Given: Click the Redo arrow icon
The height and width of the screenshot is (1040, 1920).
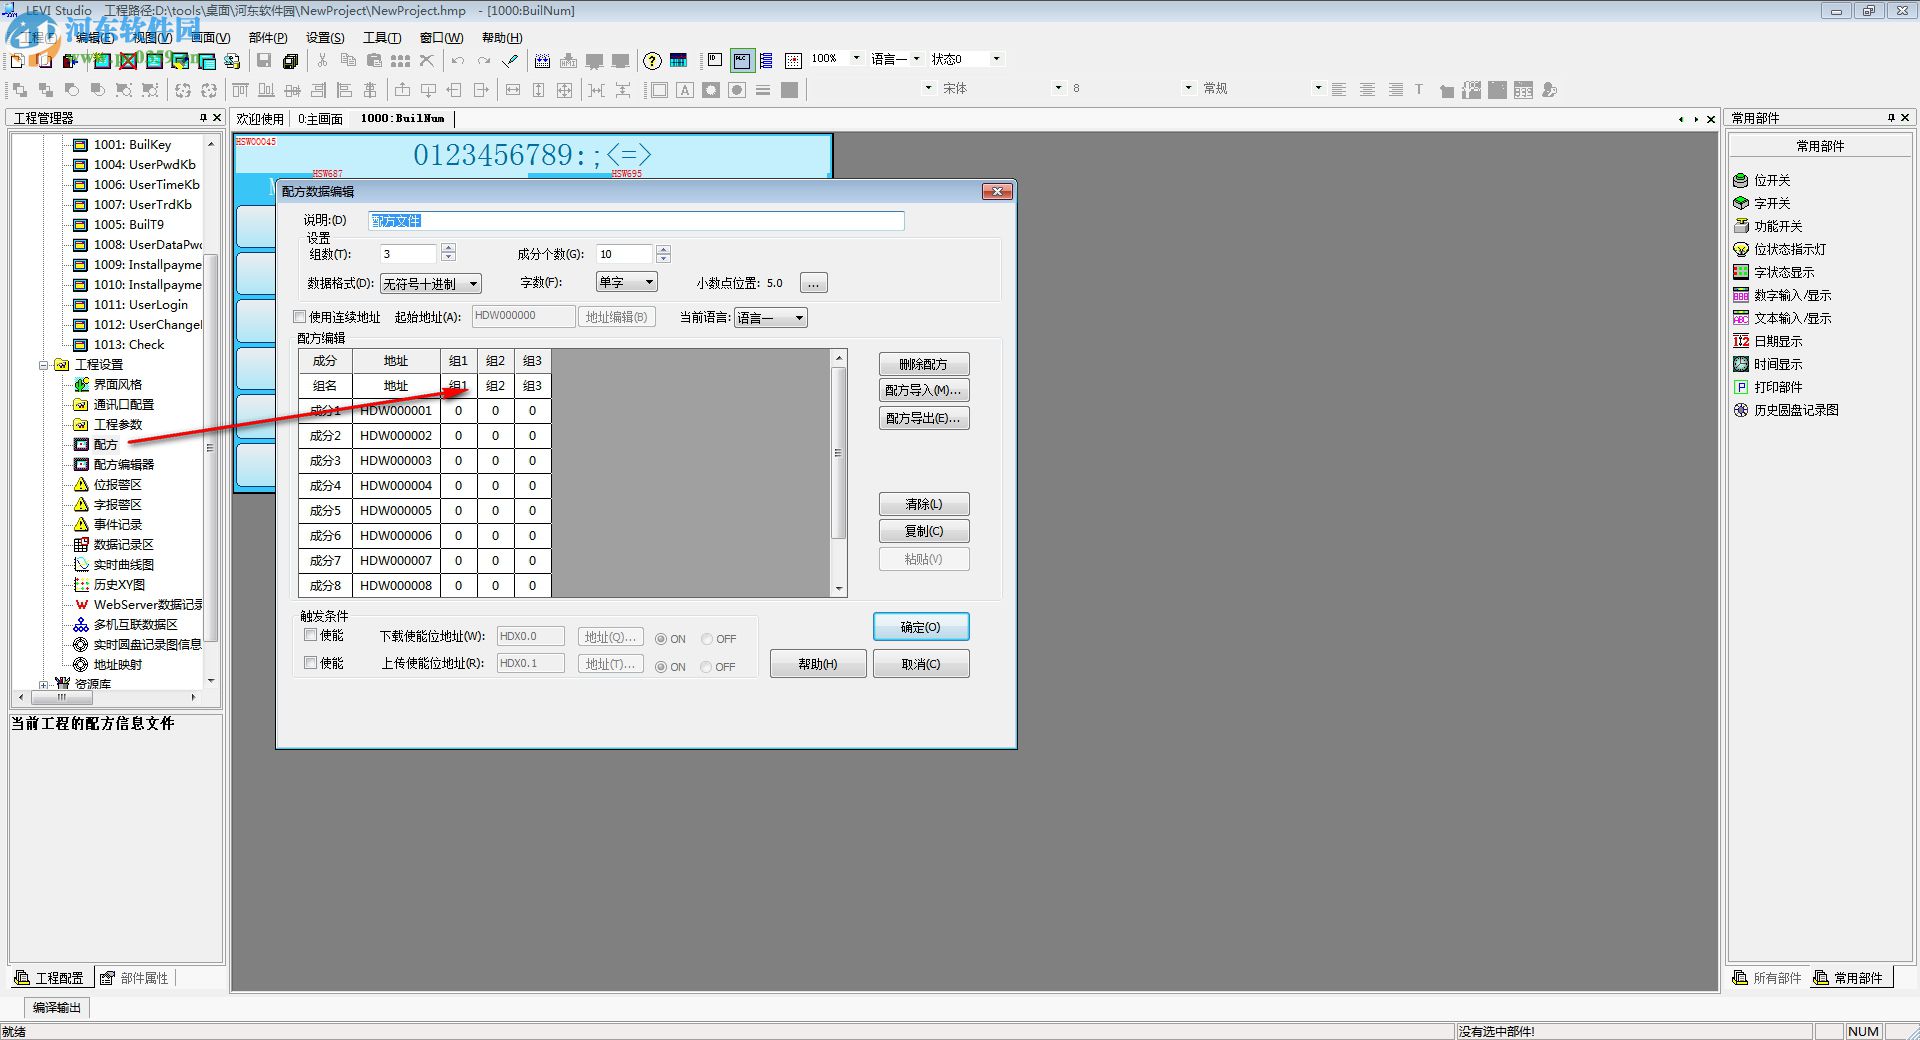Looking at the screenshot, I should [x=484, y=60].
